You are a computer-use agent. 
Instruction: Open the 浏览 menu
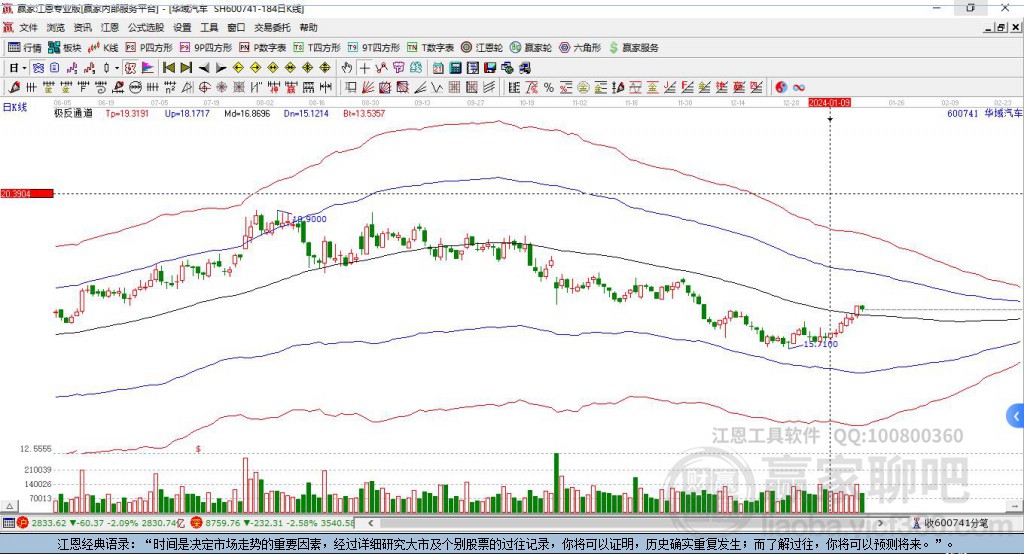pos(56,27)
